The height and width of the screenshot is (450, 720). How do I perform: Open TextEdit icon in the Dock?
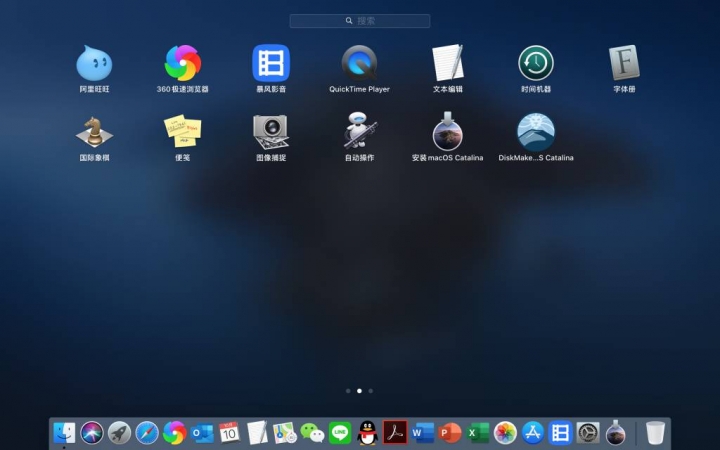pos(257,433)
